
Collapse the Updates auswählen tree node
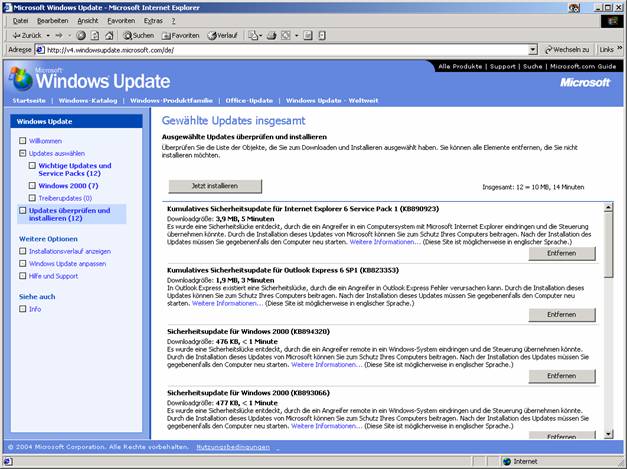tap(23, 154)
